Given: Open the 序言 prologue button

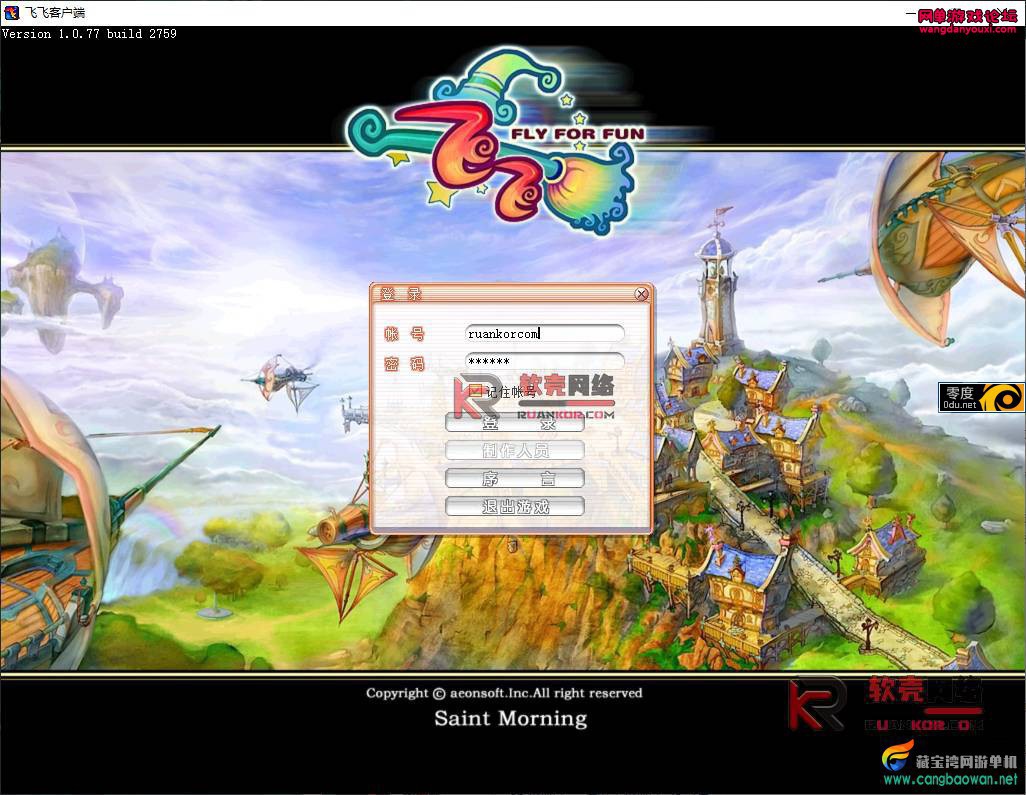Looking at the screenshot, I should (514, 478).
